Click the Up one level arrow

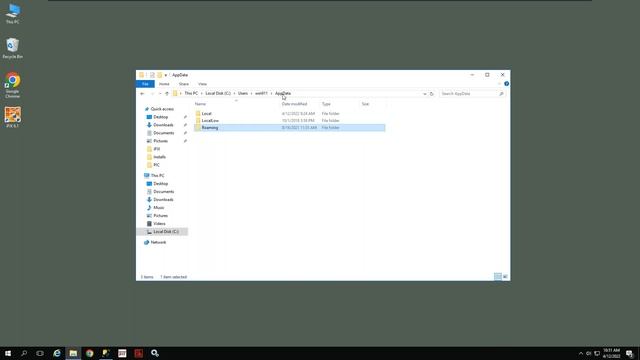167,93
